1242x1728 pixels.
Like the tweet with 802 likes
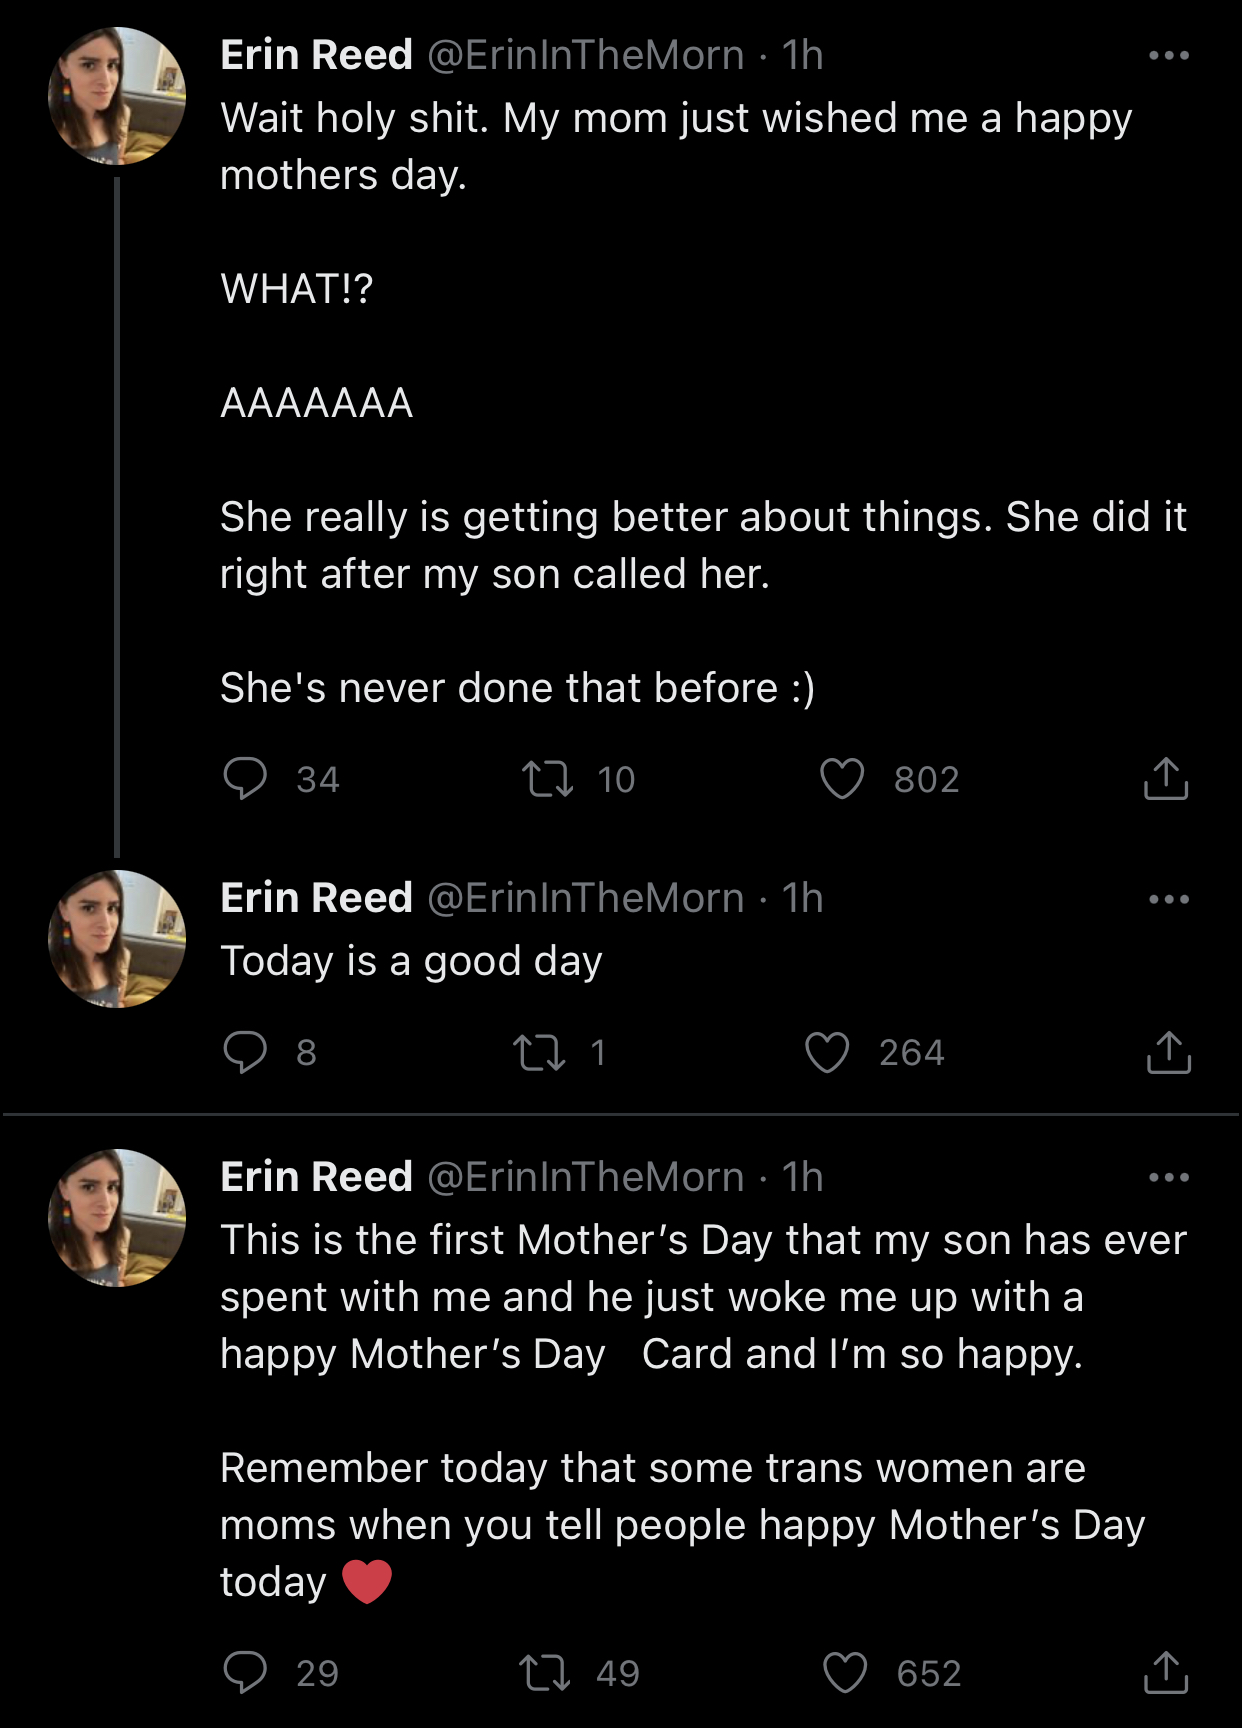[842, 779]
